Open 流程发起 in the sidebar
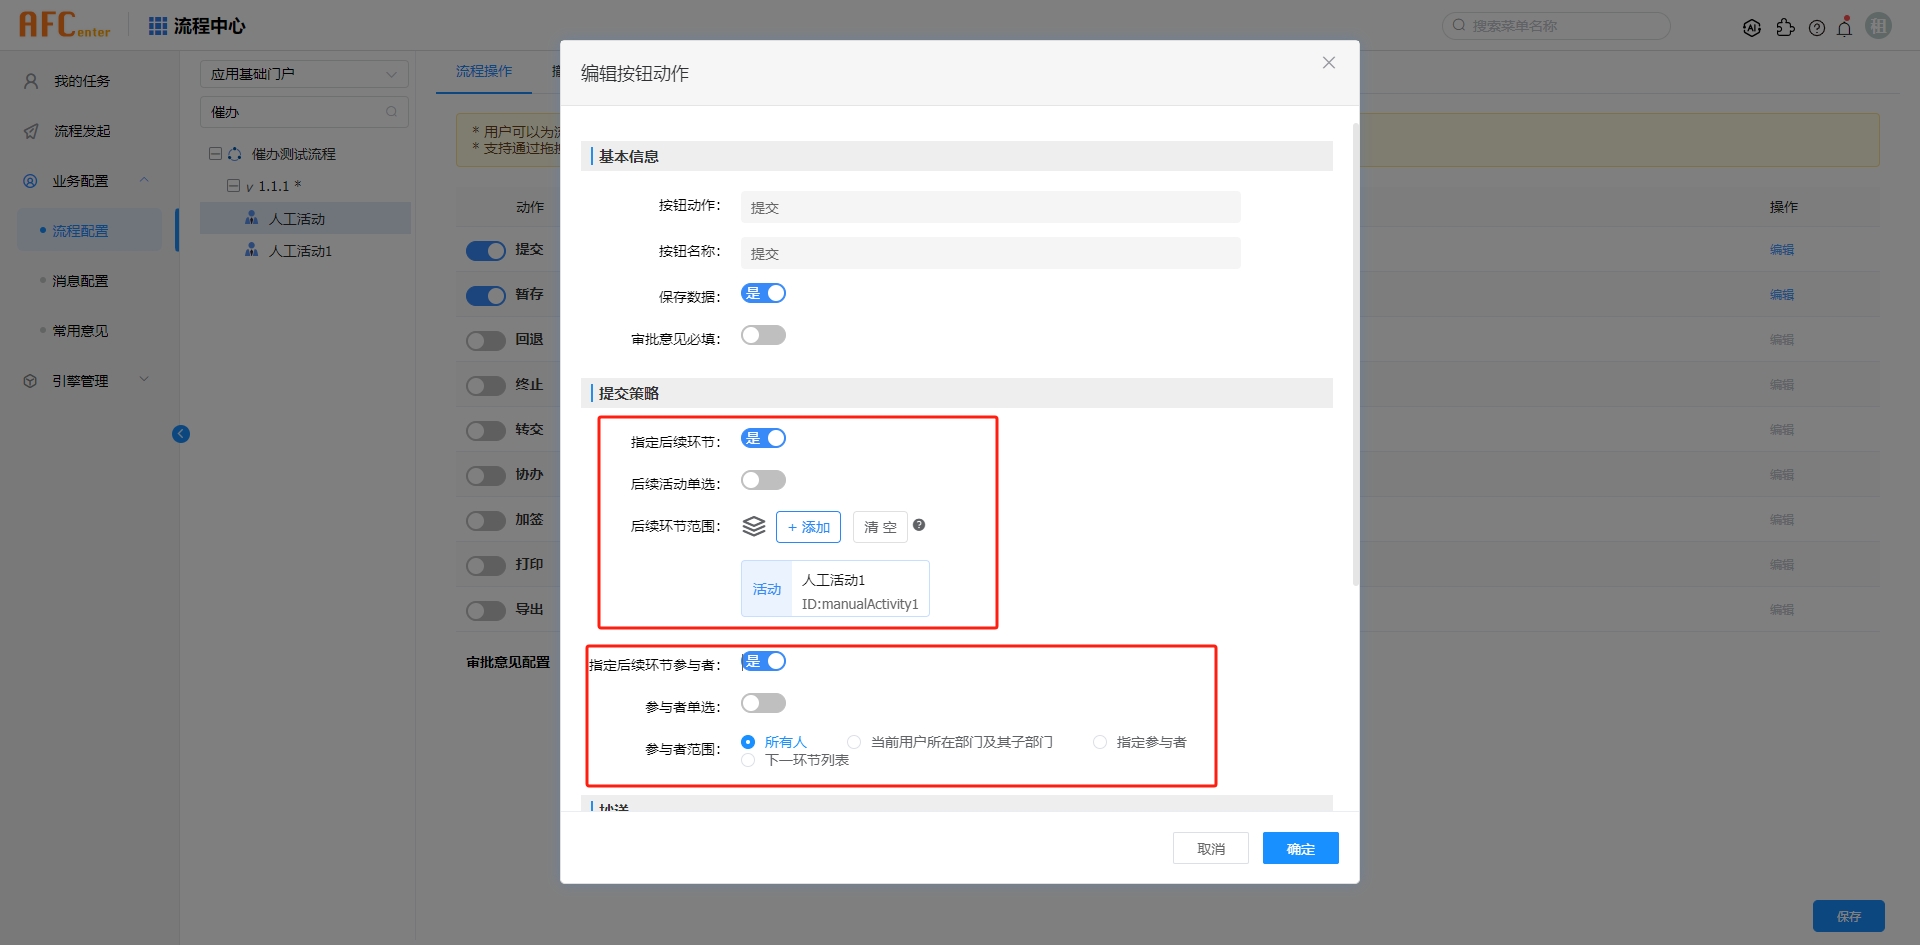Screen dimensions: 1920x945 pyautogui.click(x=82, y=131)
